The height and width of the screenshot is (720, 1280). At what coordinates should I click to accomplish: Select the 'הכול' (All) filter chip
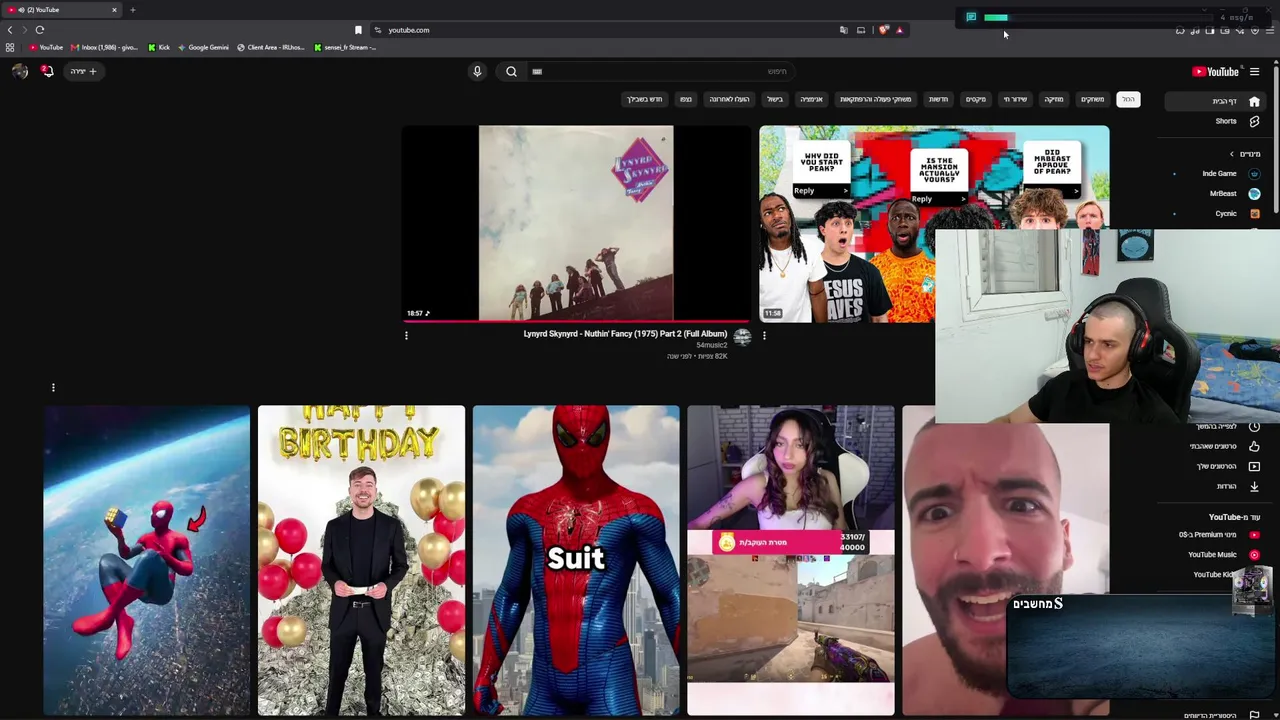pyautogui.click(x=1128, y=99)
